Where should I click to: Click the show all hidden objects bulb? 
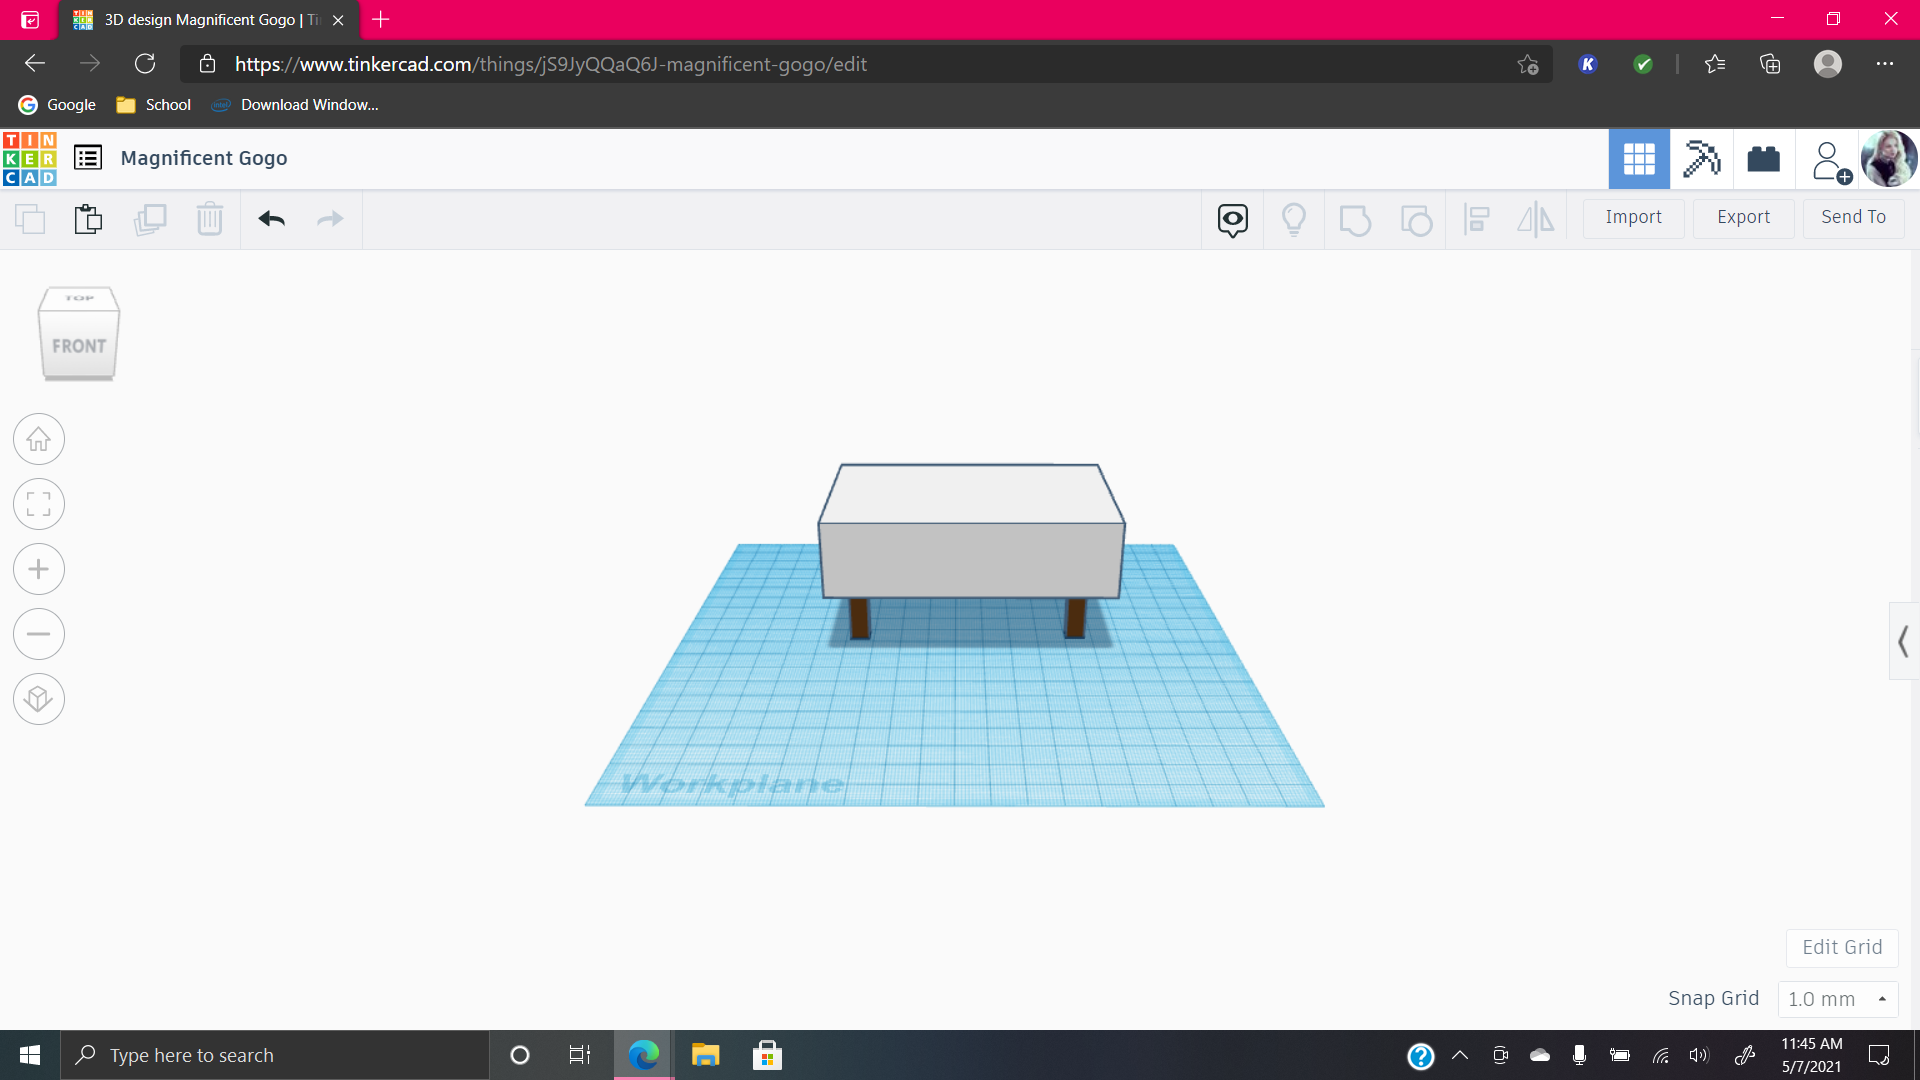(x=1294, y=219)
